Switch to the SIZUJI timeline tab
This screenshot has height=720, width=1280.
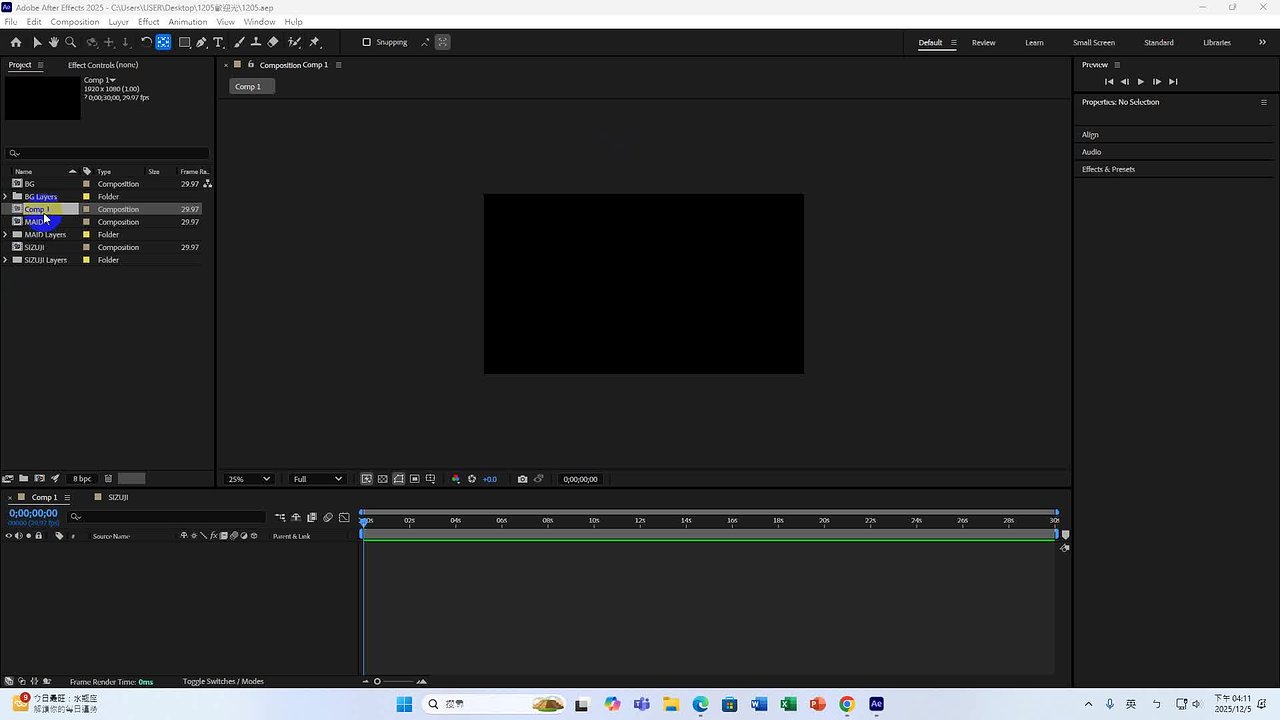pos(118,497)
